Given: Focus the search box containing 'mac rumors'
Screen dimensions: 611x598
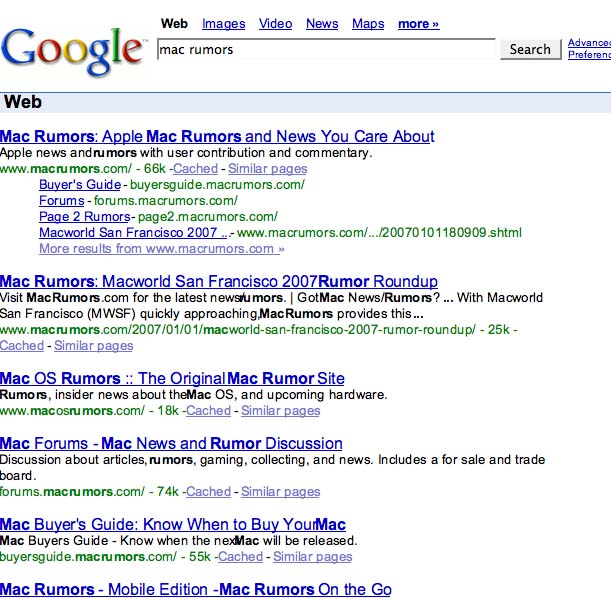Looking at the screenshot, I should coord(326,49).
